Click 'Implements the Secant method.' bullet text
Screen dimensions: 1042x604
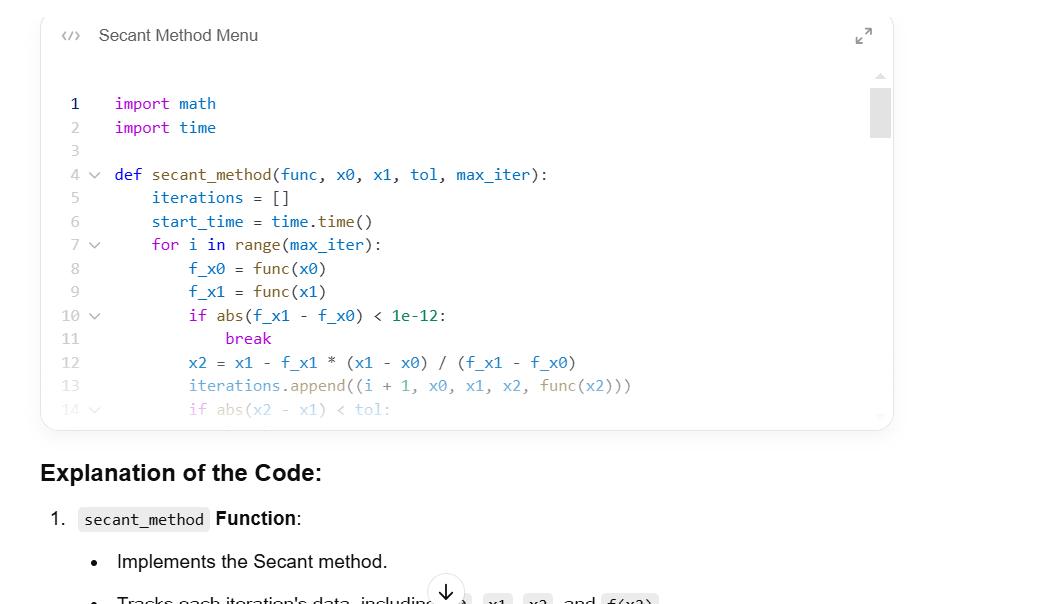point(252,562)
